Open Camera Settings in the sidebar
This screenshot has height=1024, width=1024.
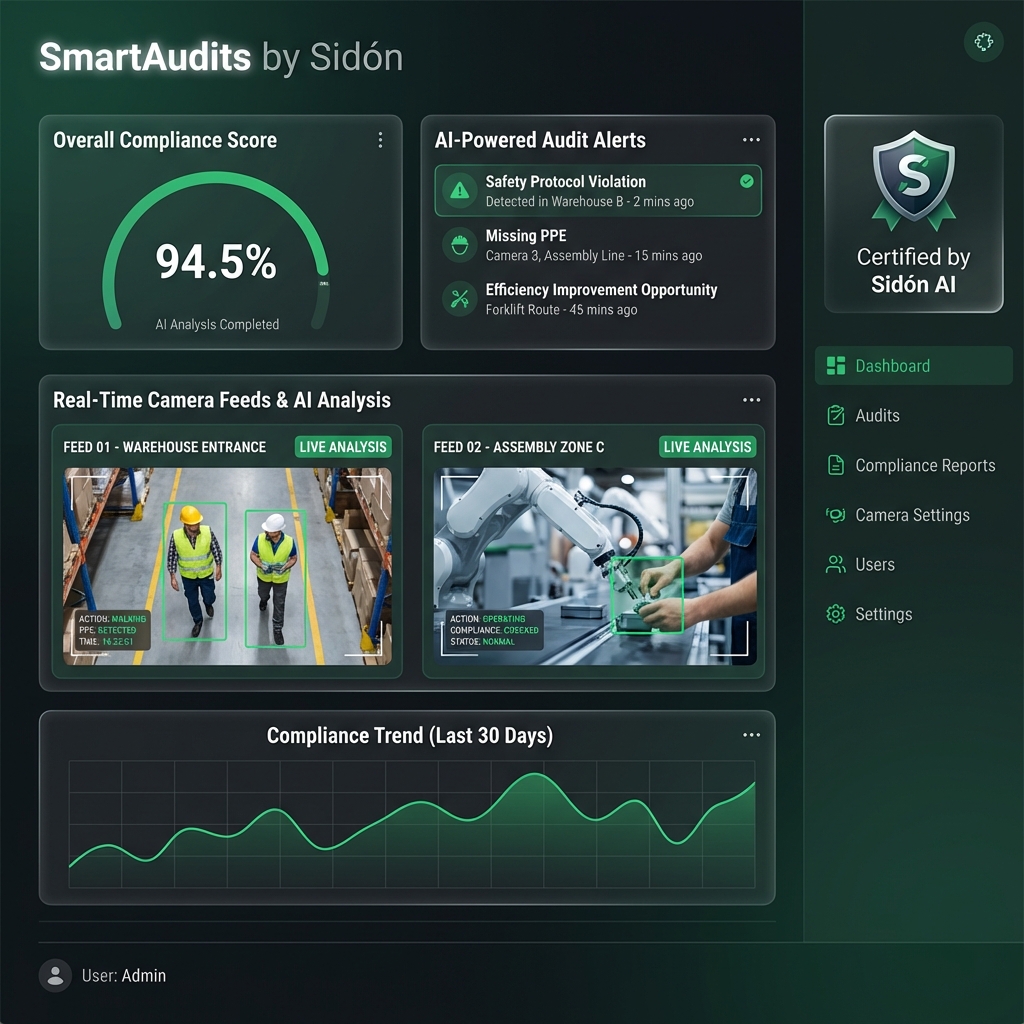tap(912, 515)
